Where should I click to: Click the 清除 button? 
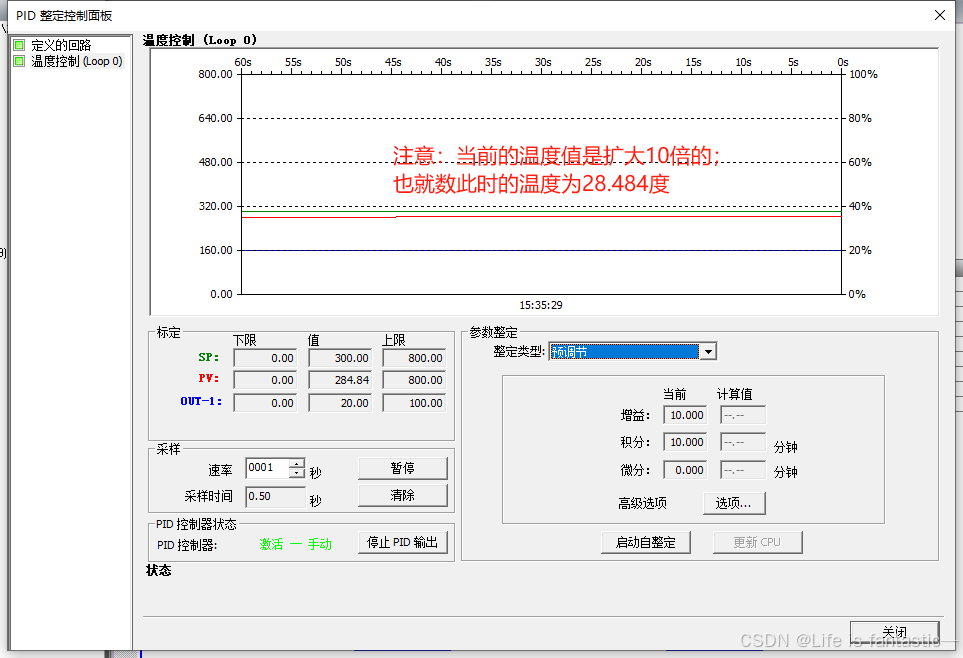point(402,495)
